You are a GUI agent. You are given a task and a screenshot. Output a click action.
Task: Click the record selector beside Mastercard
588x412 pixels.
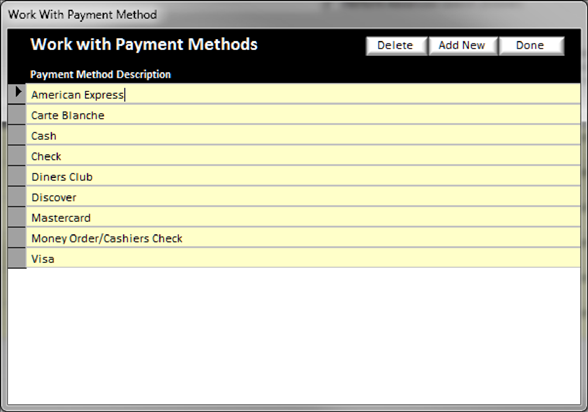coord(17,217)
